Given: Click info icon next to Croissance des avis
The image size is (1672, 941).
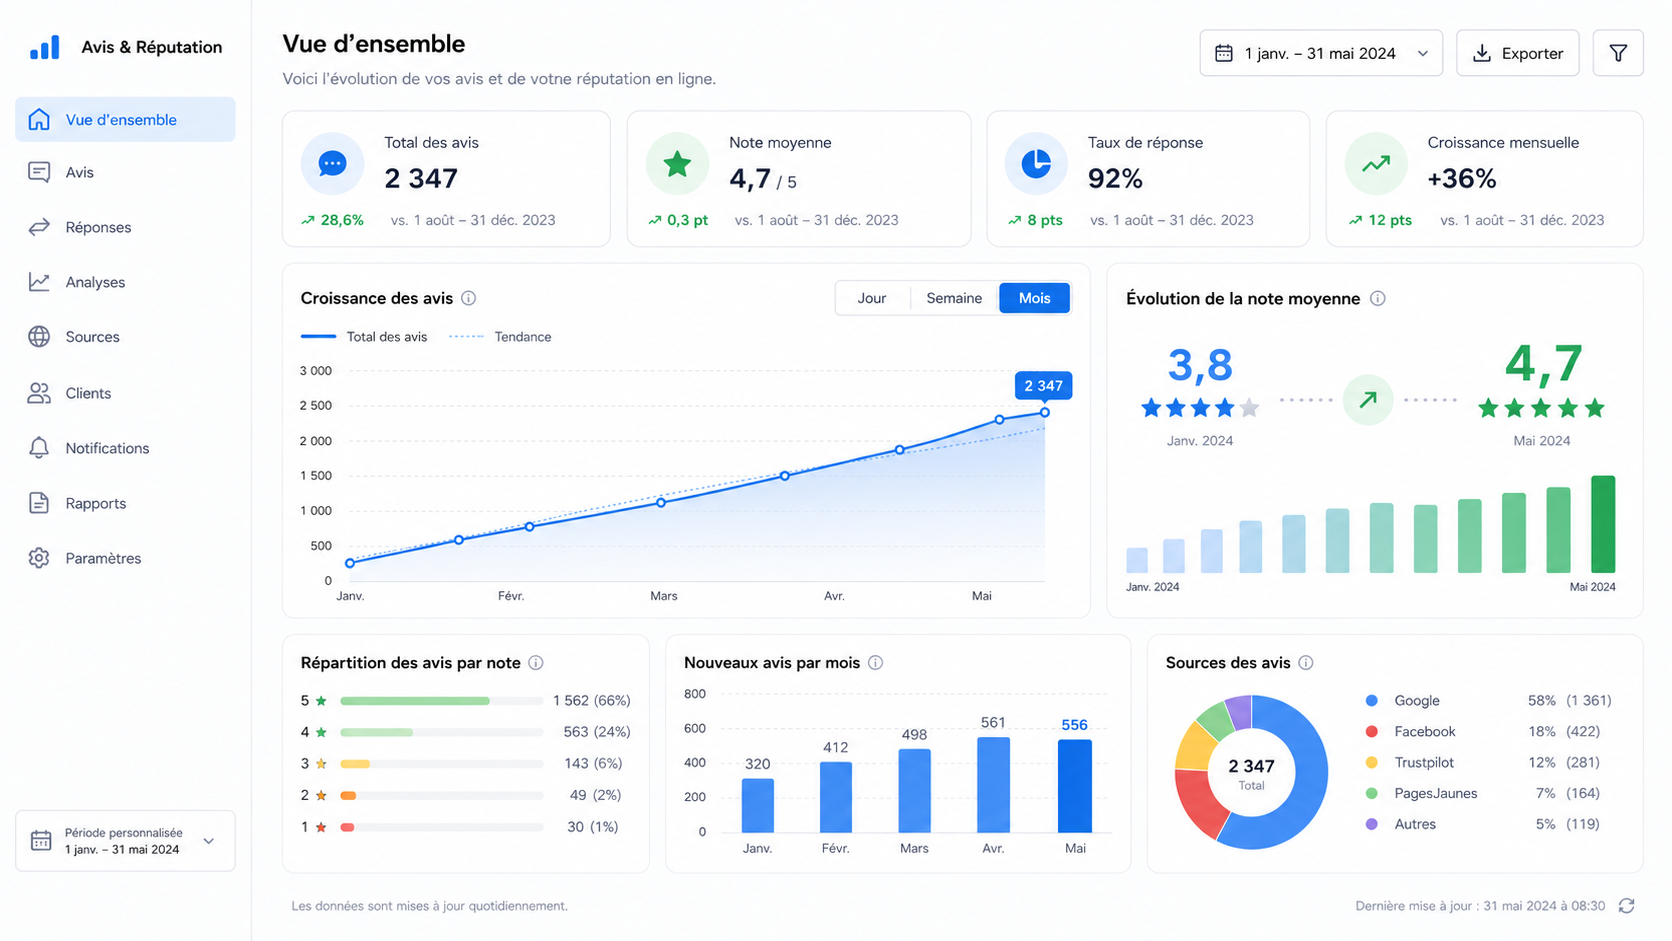Looking at the screenshot, I should click(x=468, y=298).
